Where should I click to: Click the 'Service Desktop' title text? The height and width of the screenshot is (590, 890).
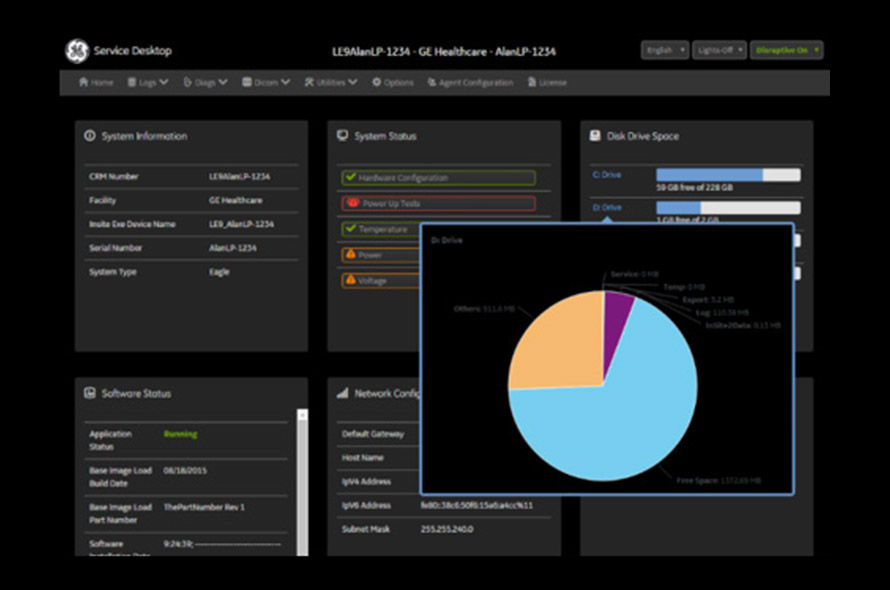tap(132, 51)
